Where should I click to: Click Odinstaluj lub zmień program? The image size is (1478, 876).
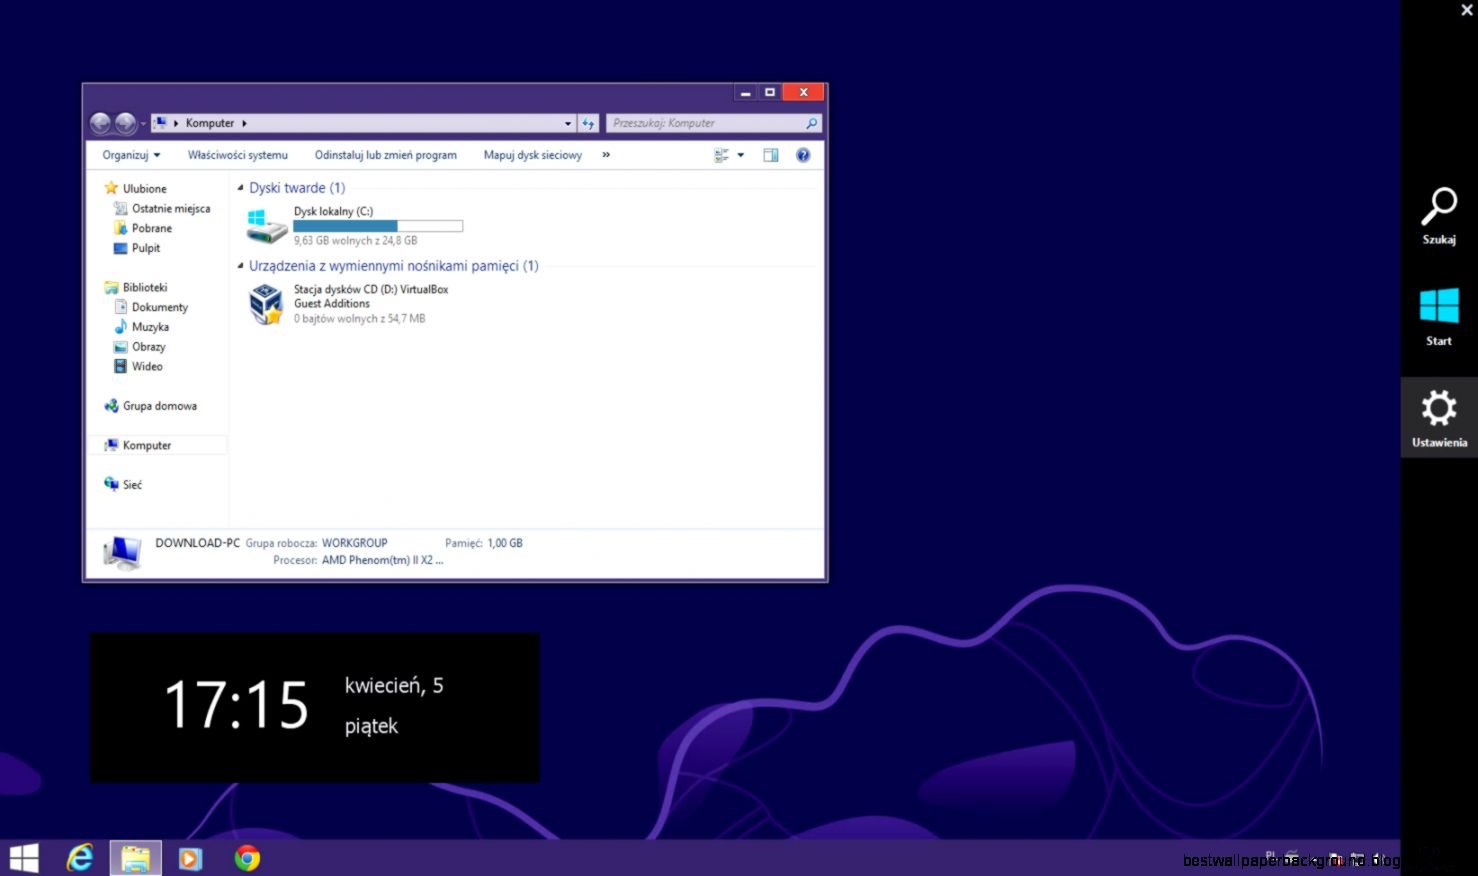386,155
